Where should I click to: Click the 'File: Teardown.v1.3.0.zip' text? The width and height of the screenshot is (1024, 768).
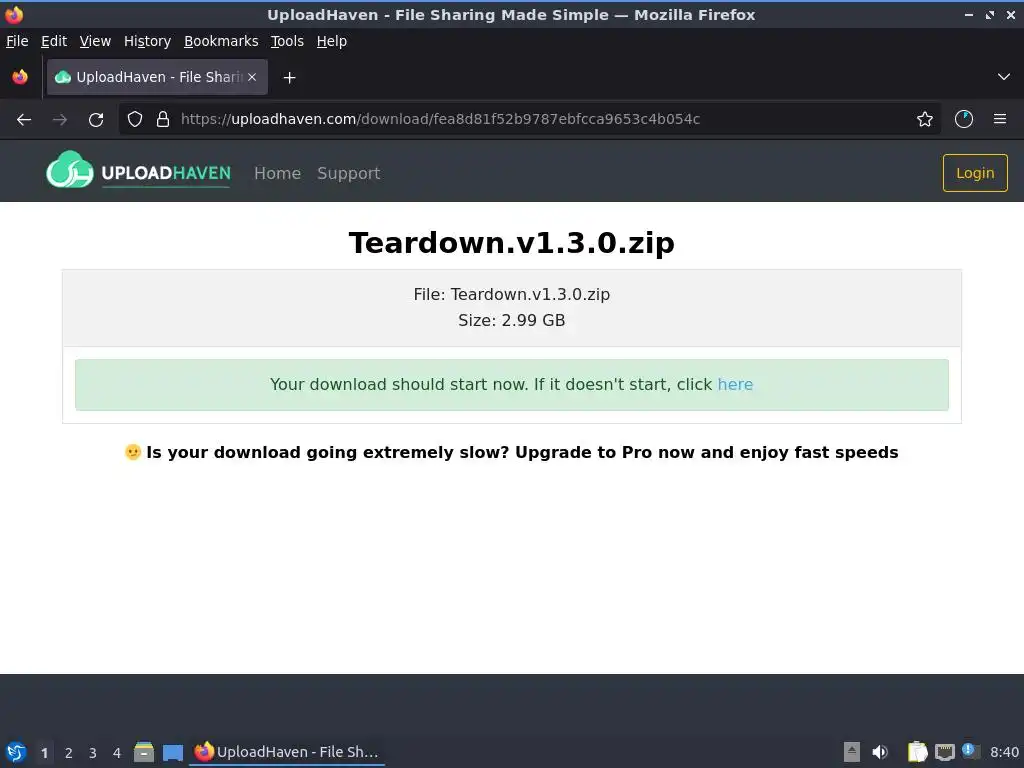pos(512,295)
